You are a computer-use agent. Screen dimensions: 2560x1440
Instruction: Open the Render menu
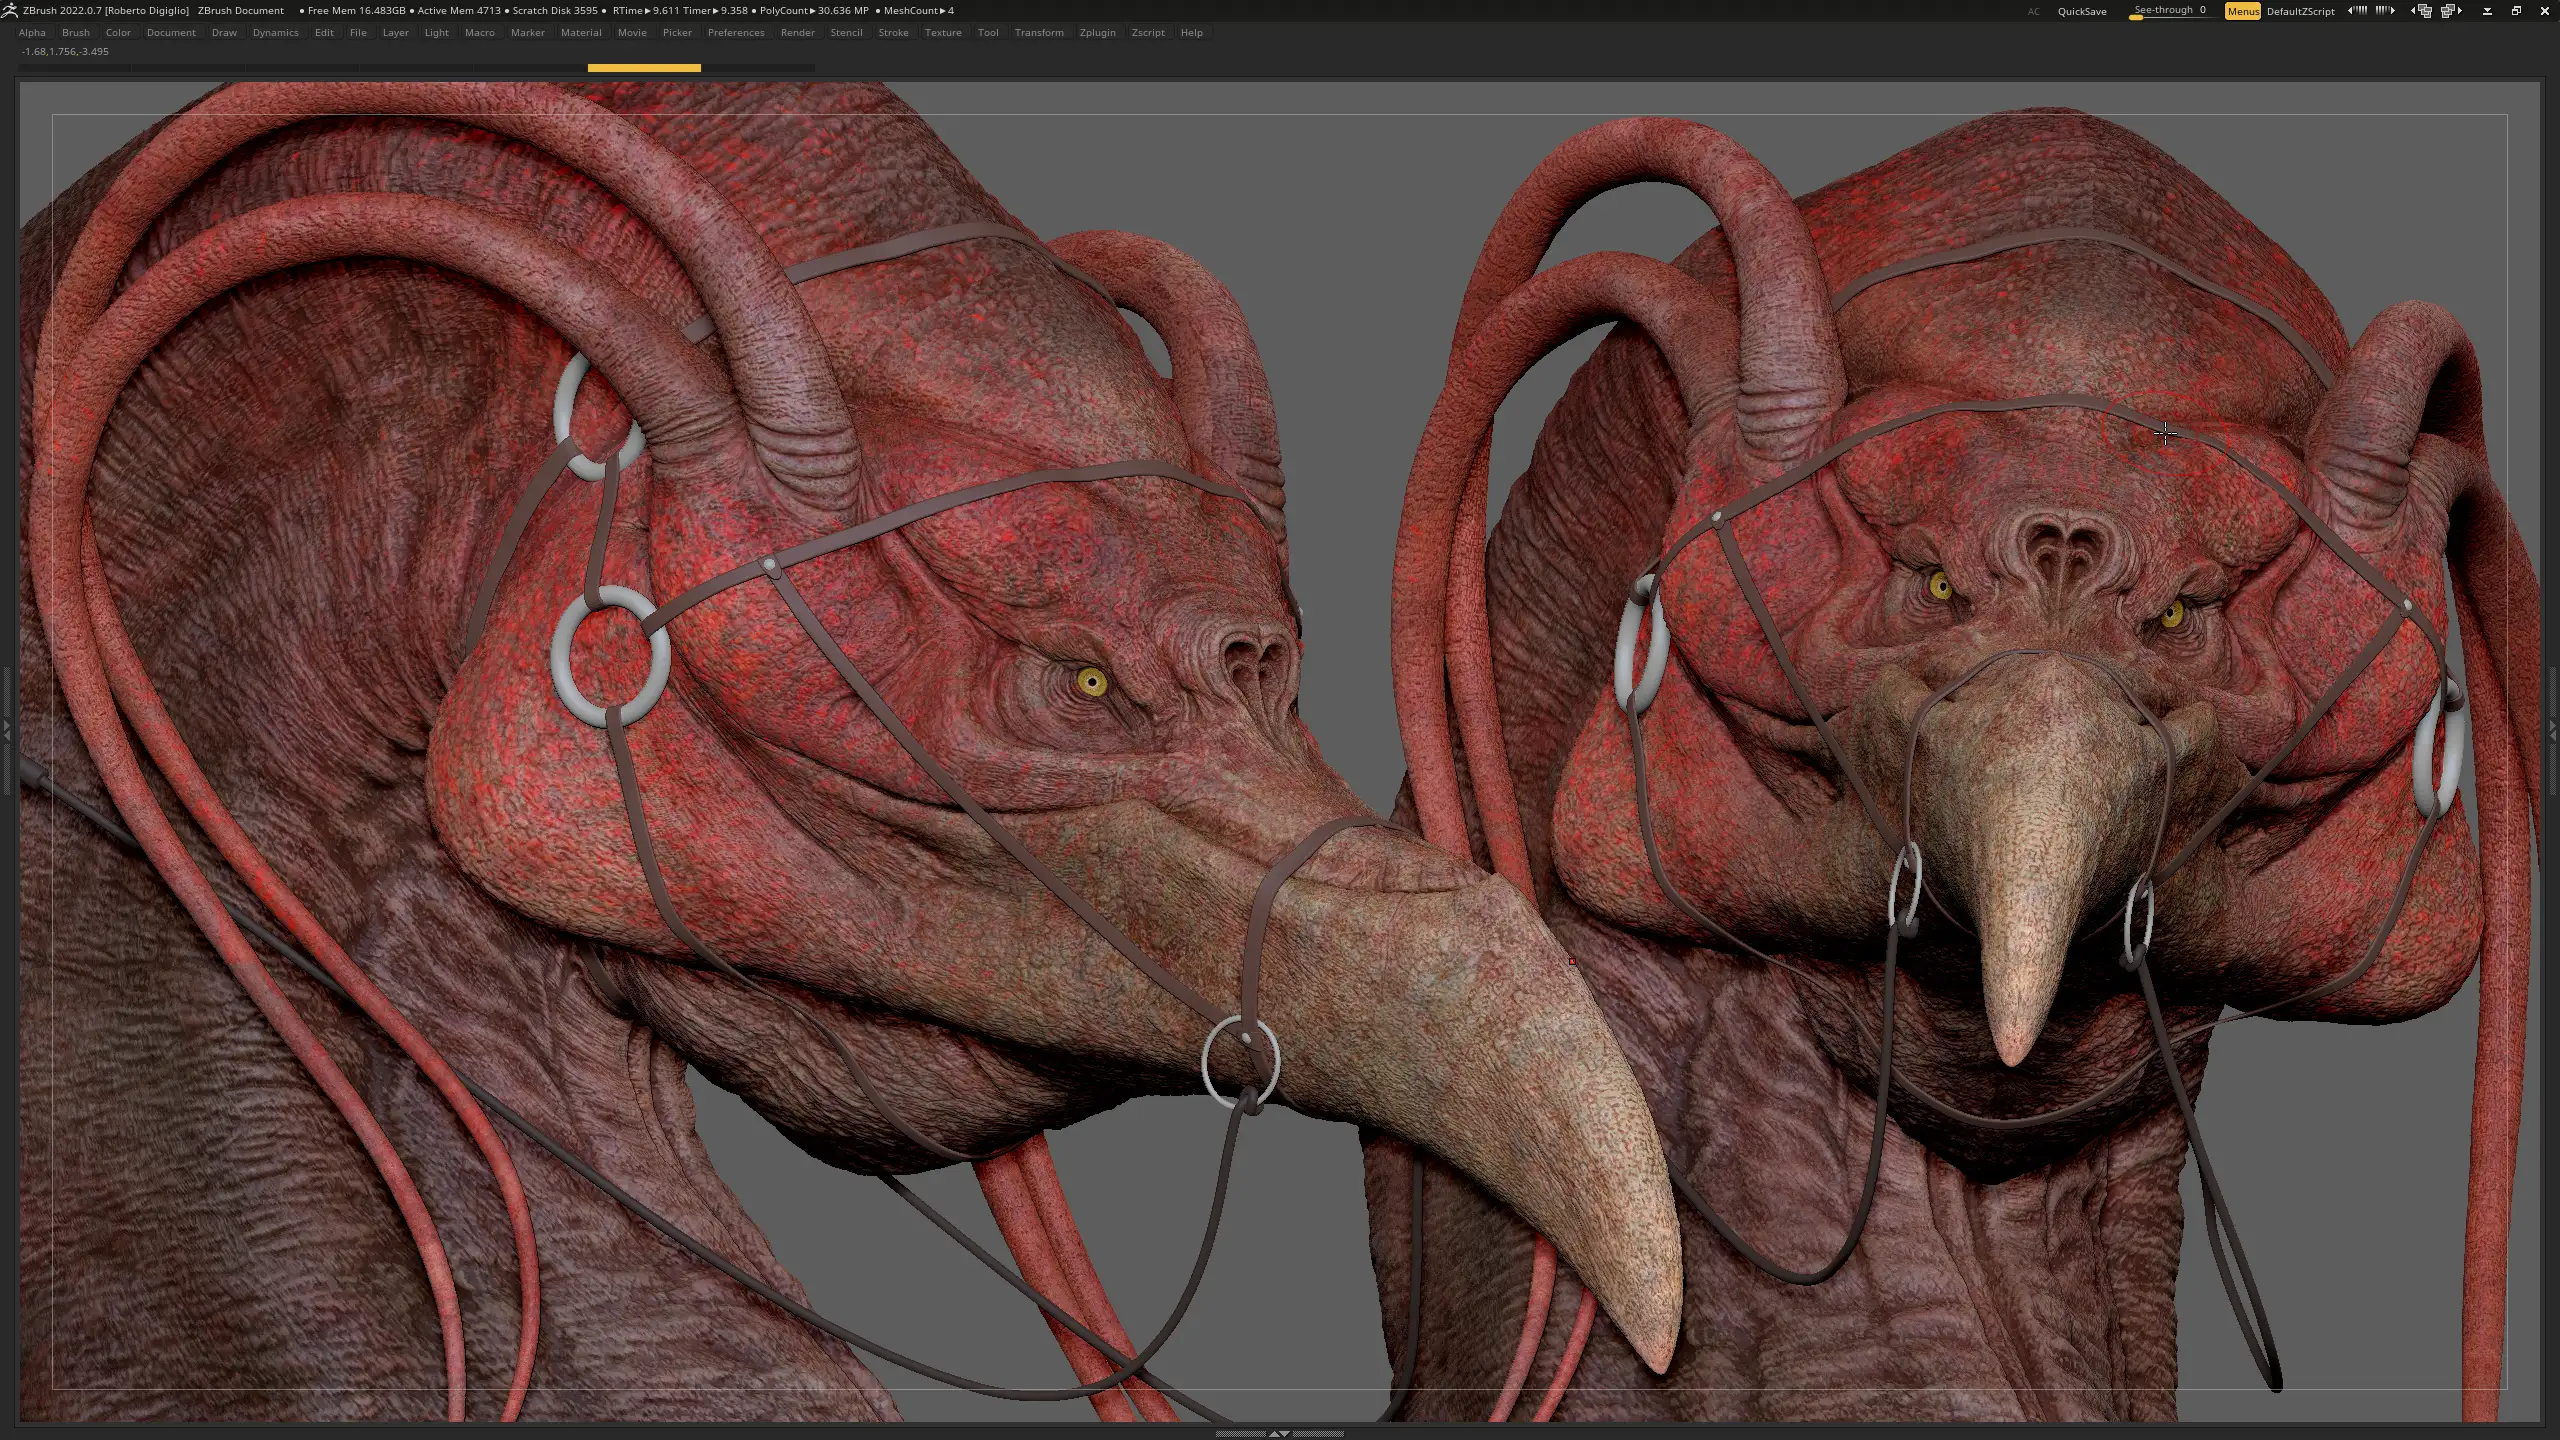point(797,33)
